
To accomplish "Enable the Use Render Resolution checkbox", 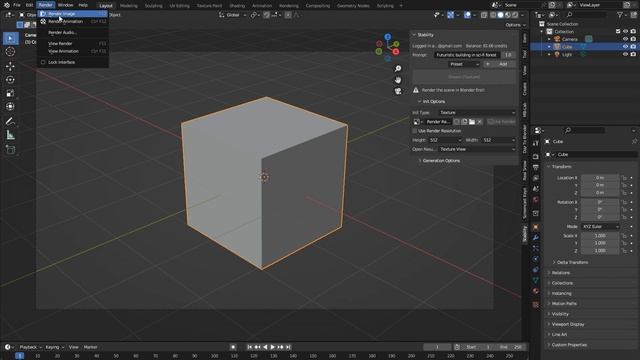I will click(x=415, y=131).
